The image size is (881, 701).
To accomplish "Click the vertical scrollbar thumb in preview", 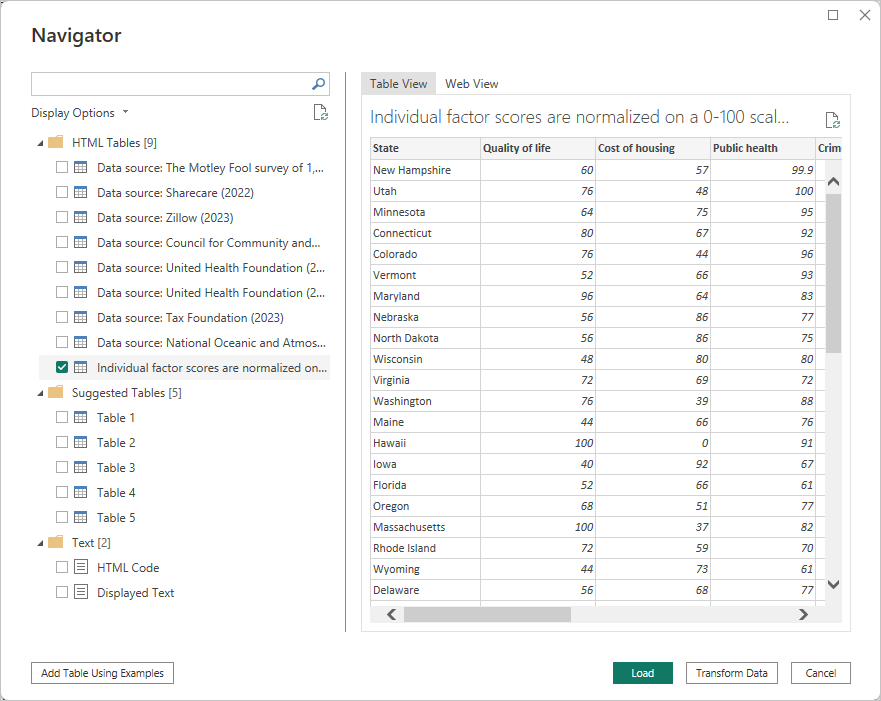I will (x=834, y=274).
